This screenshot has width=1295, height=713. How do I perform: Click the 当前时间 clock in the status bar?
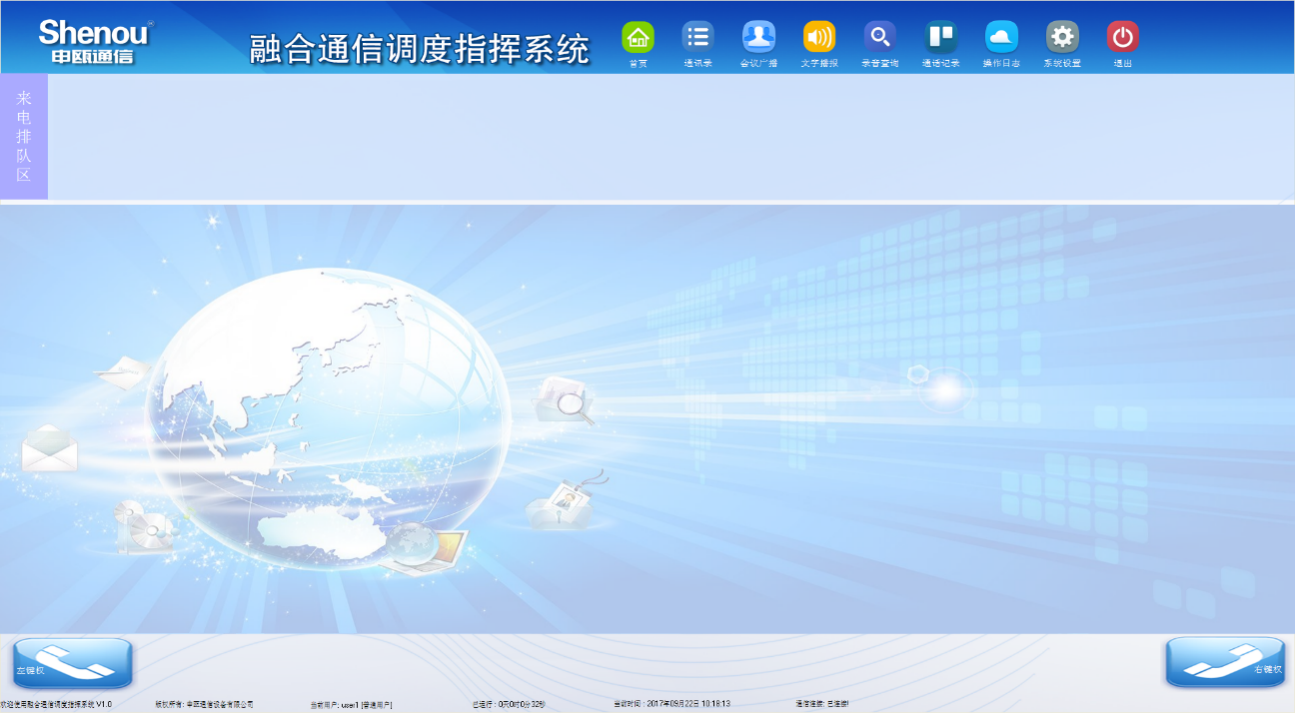[671, 702]
